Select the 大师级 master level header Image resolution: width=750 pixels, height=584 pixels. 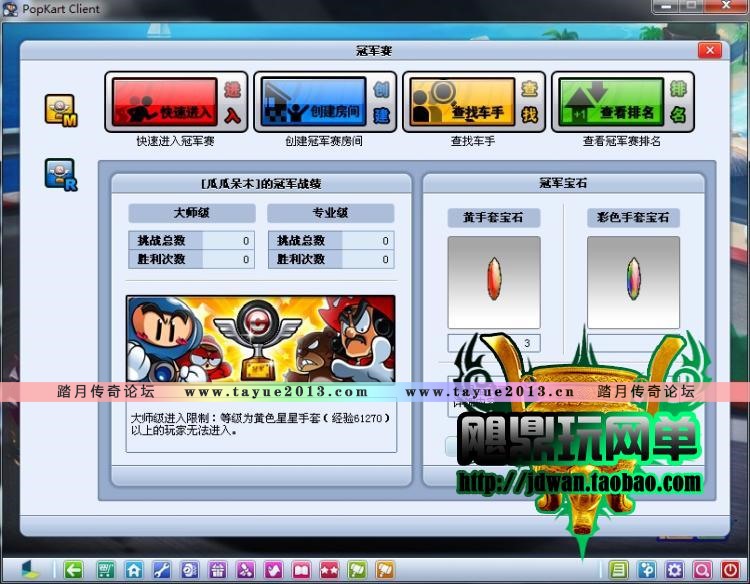point(192,213)
